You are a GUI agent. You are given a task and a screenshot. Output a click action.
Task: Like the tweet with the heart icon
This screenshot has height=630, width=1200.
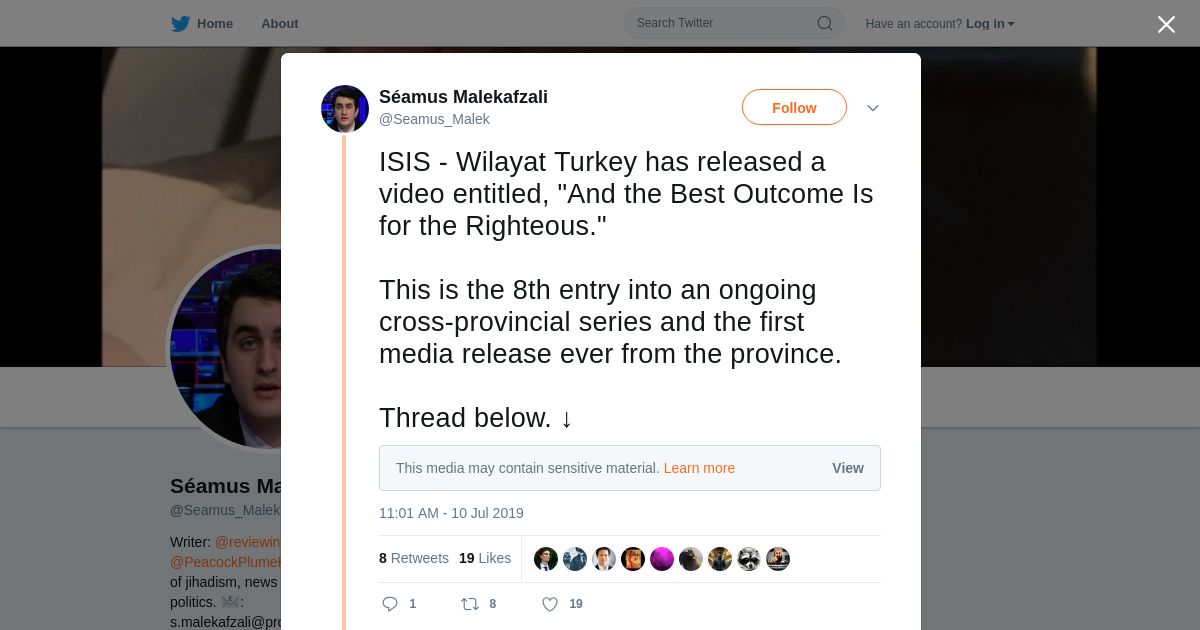click(549, 604)
